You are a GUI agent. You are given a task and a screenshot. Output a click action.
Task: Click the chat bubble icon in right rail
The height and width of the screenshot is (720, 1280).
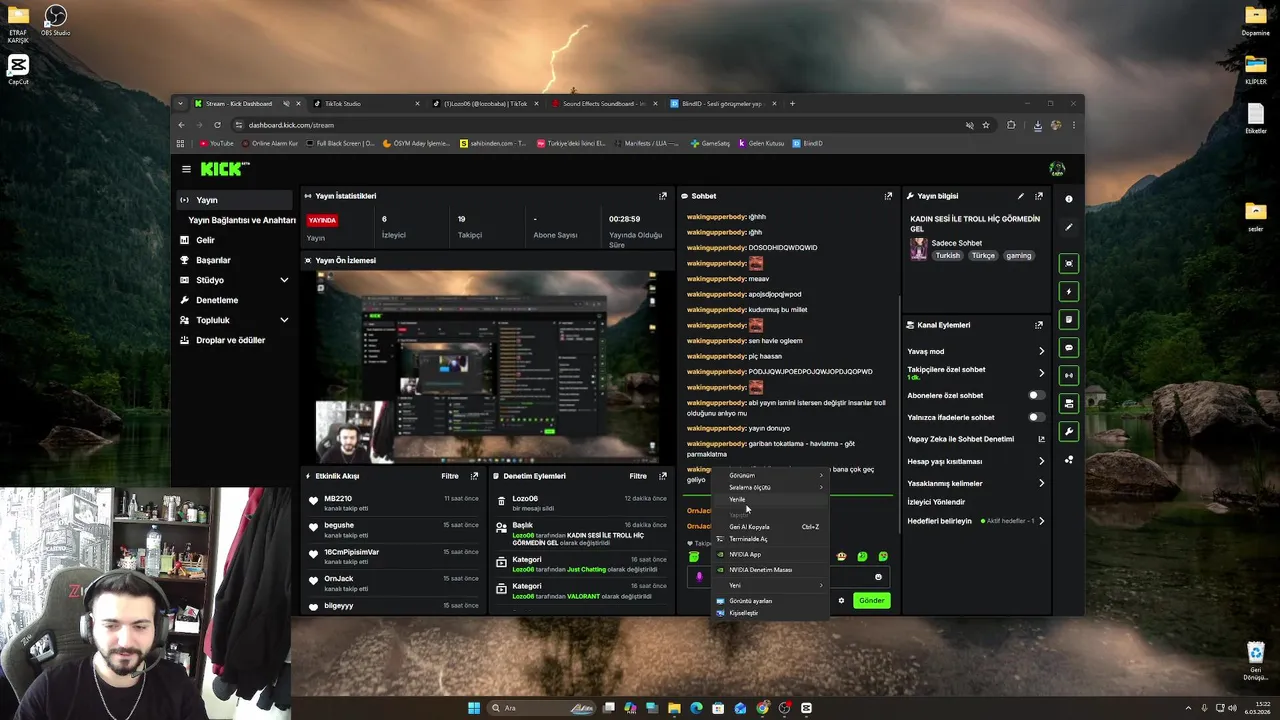click(x=1069, y=348)
